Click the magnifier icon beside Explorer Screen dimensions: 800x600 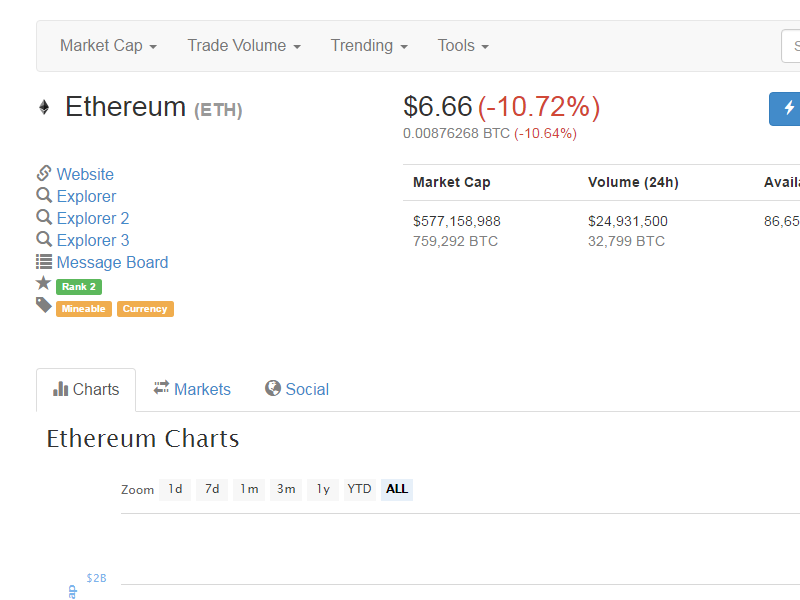44,195
